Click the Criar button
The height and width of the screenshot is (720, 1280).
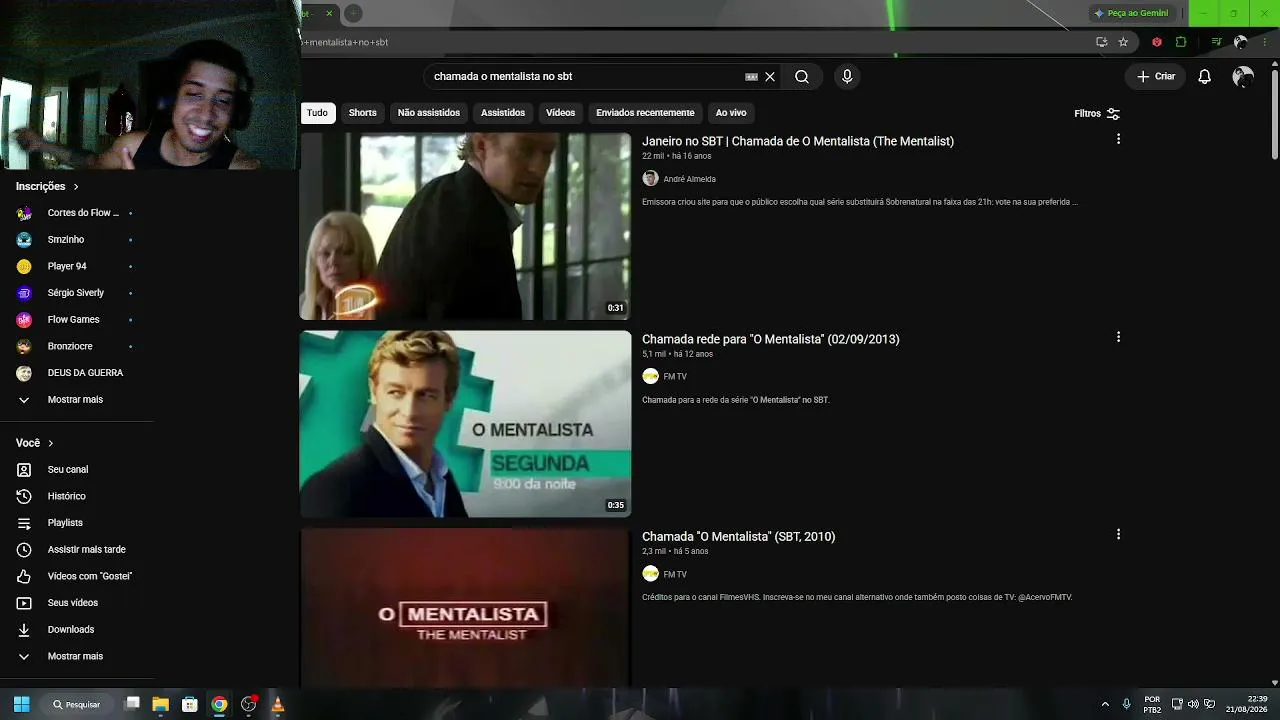pyautogui.click(x=1156, y=77)
